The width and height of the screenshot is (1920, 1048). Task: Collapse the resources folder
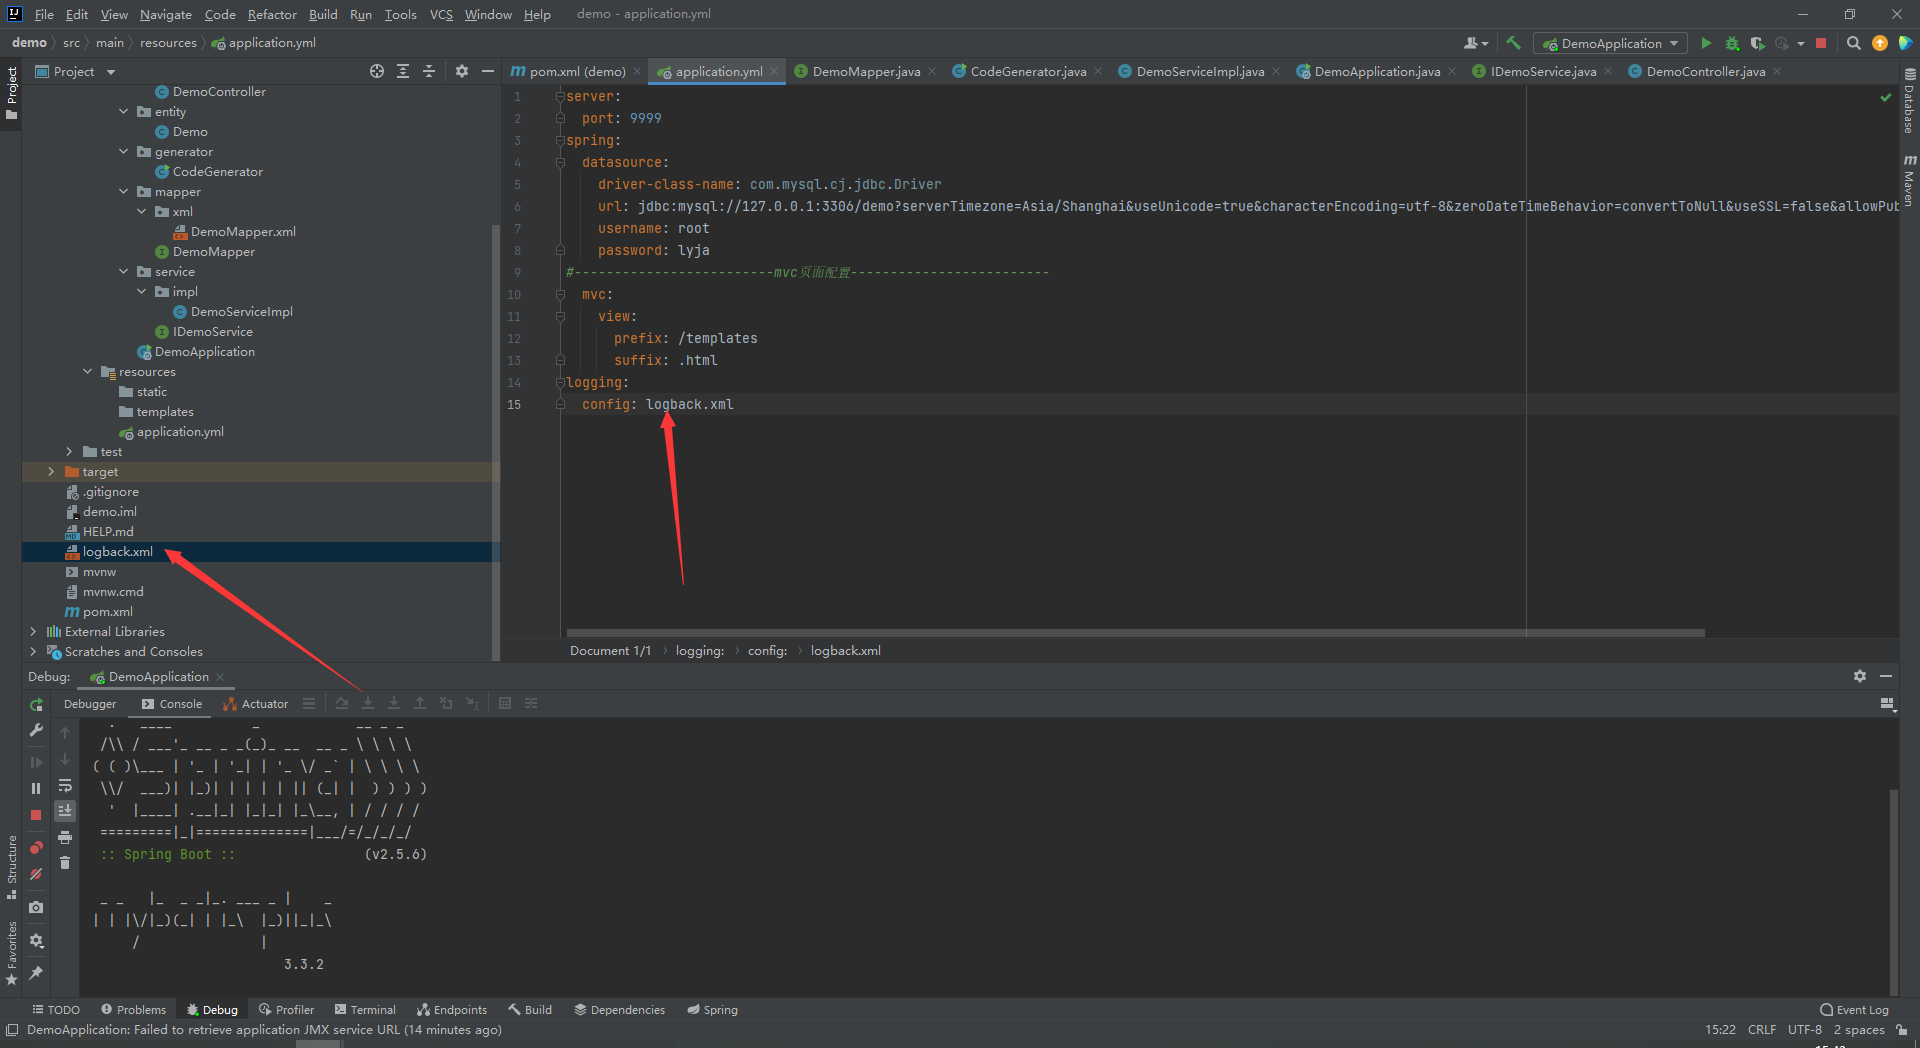pos(88,371)
